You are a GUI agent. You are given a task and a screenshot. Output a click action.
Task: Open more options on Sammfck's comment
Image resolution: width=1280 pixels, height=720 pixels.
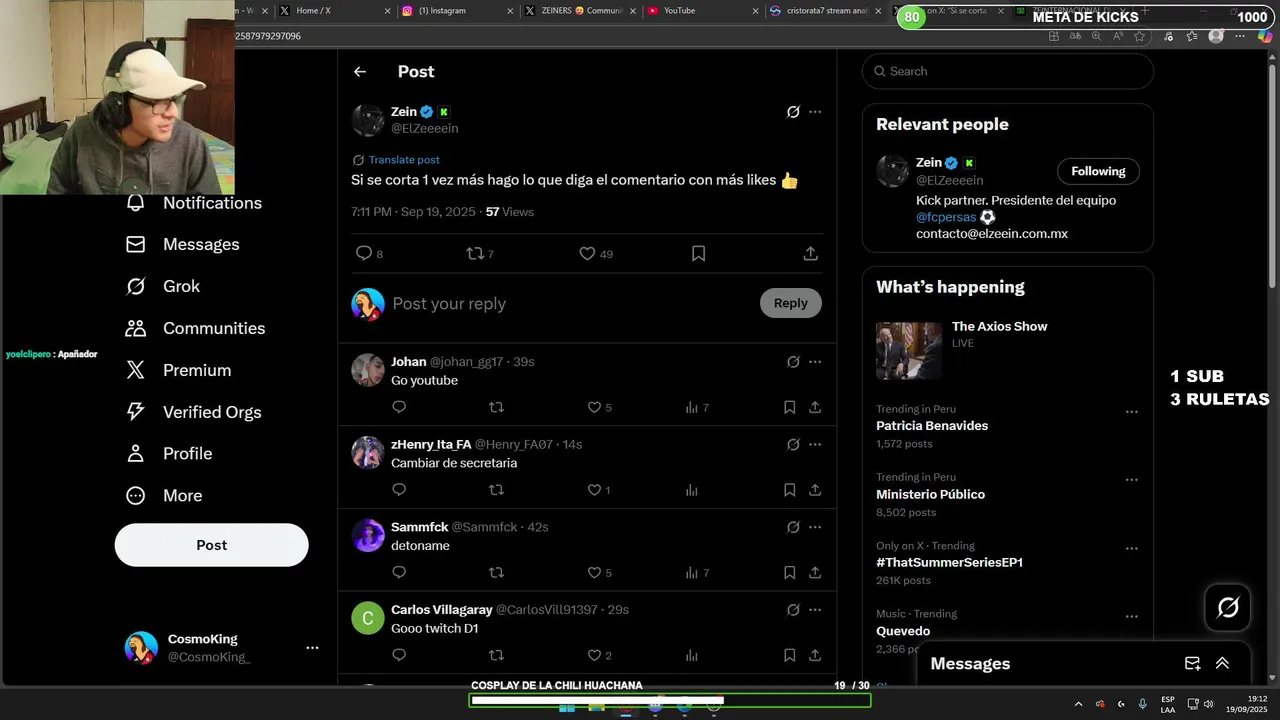tap(815, 527)
